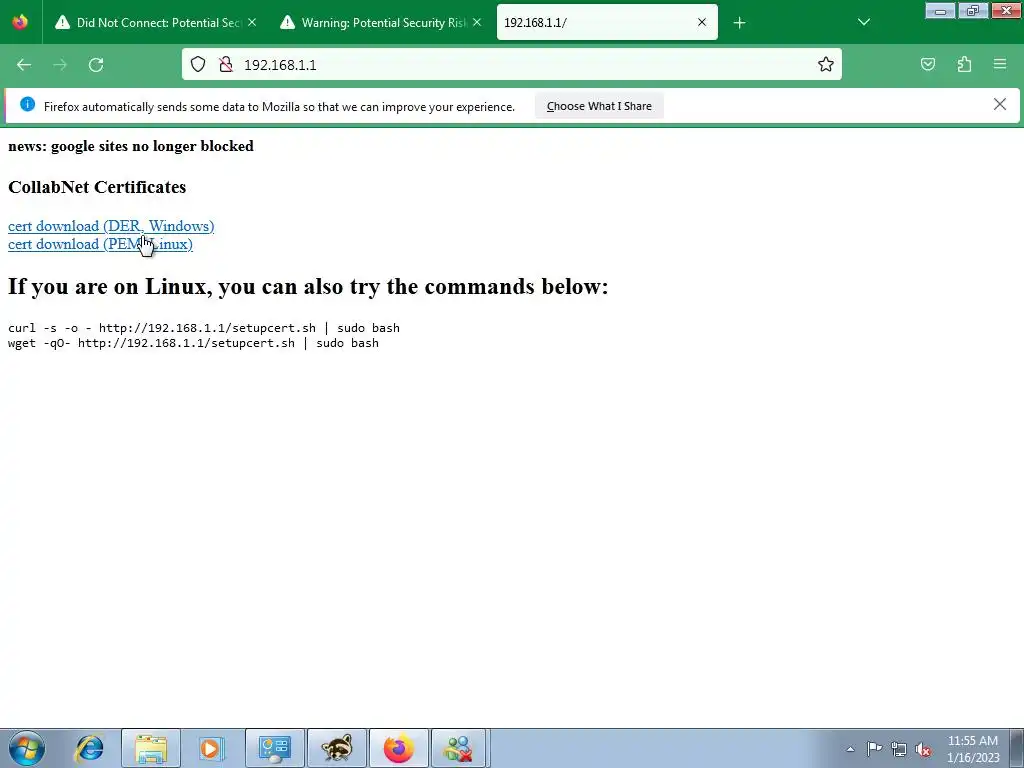Open the control panel taskbar icon
The height and width of the screenshot is (768, 1024).
tap(275, 748)
